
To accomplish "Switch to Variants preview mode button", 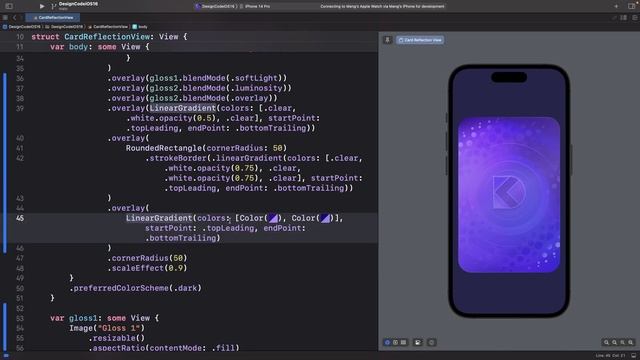I will pyautogui.click(x=403, y=342).
